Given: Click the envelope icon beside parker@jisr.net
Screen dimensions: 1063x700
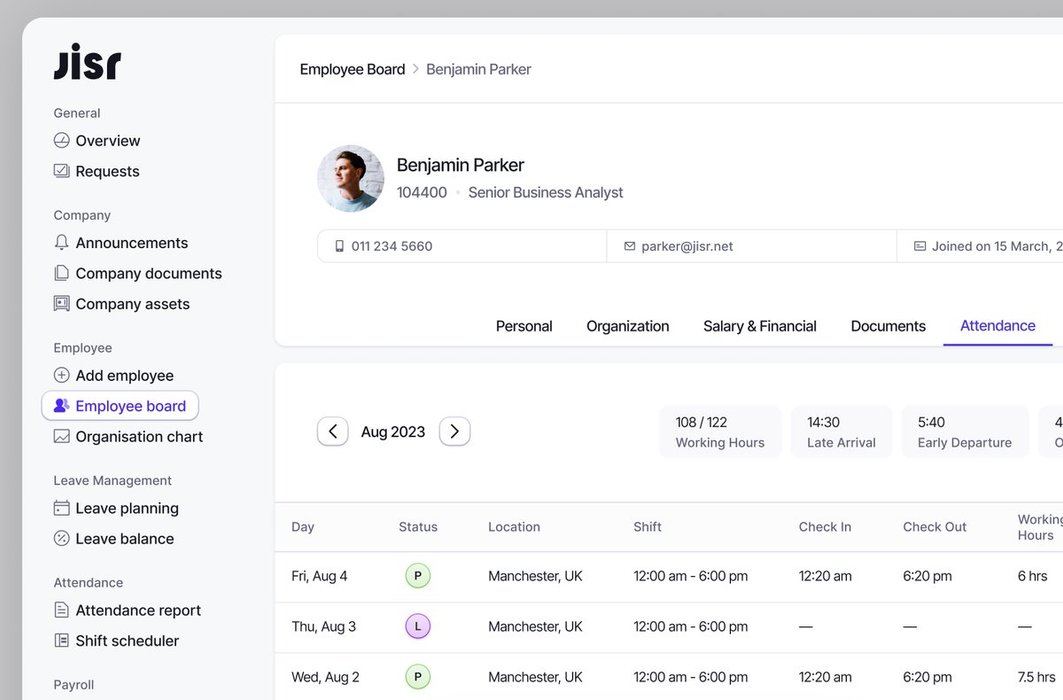Looking at the screenshot, I should point(630,246).
